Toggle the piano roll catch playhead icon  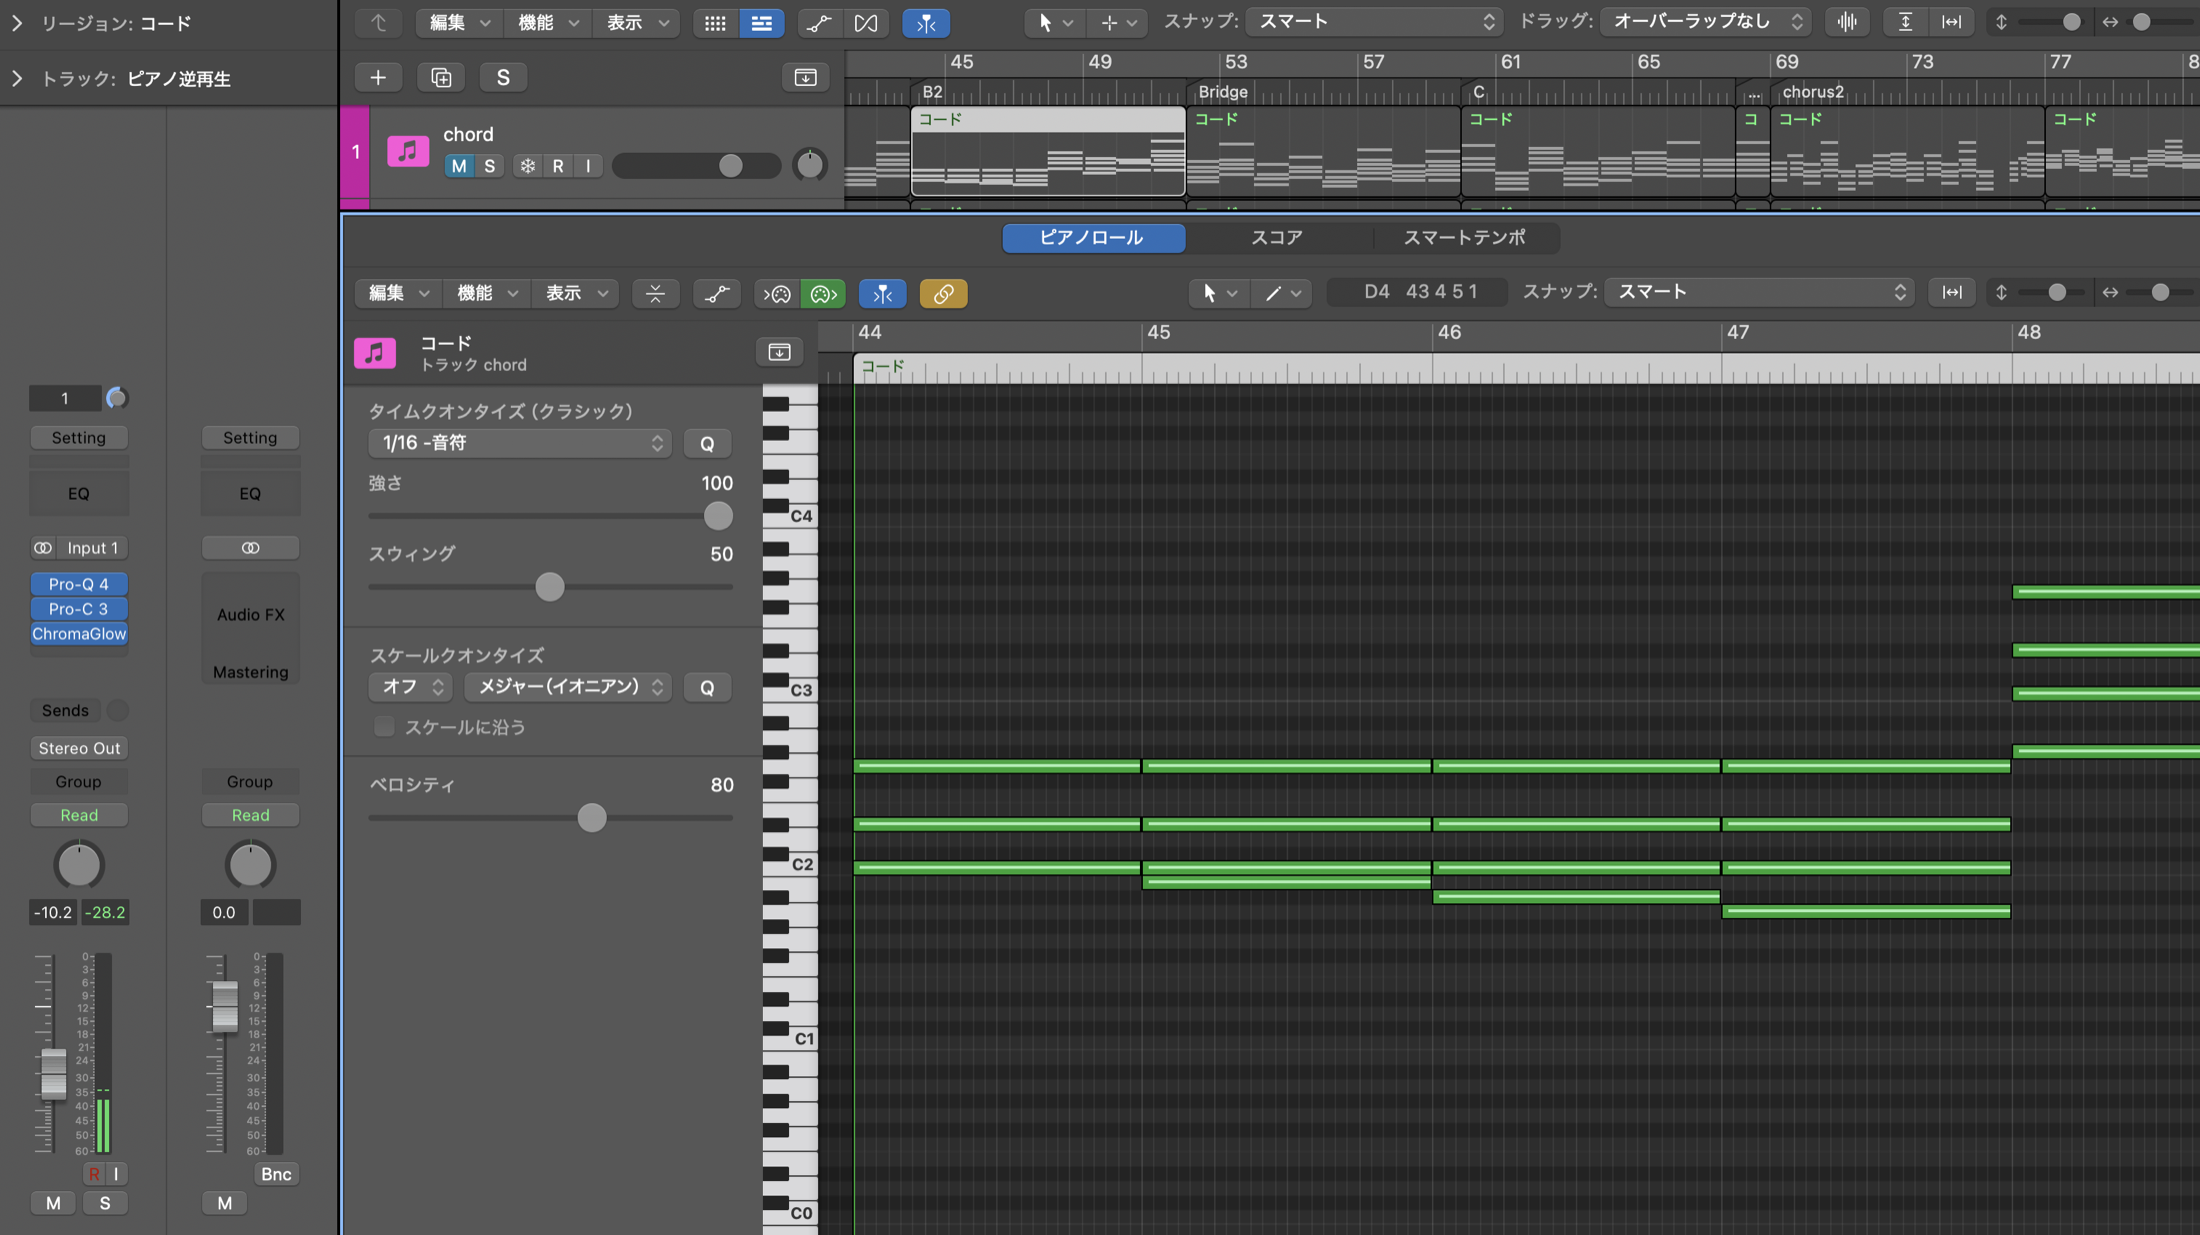tap(882, 293)
